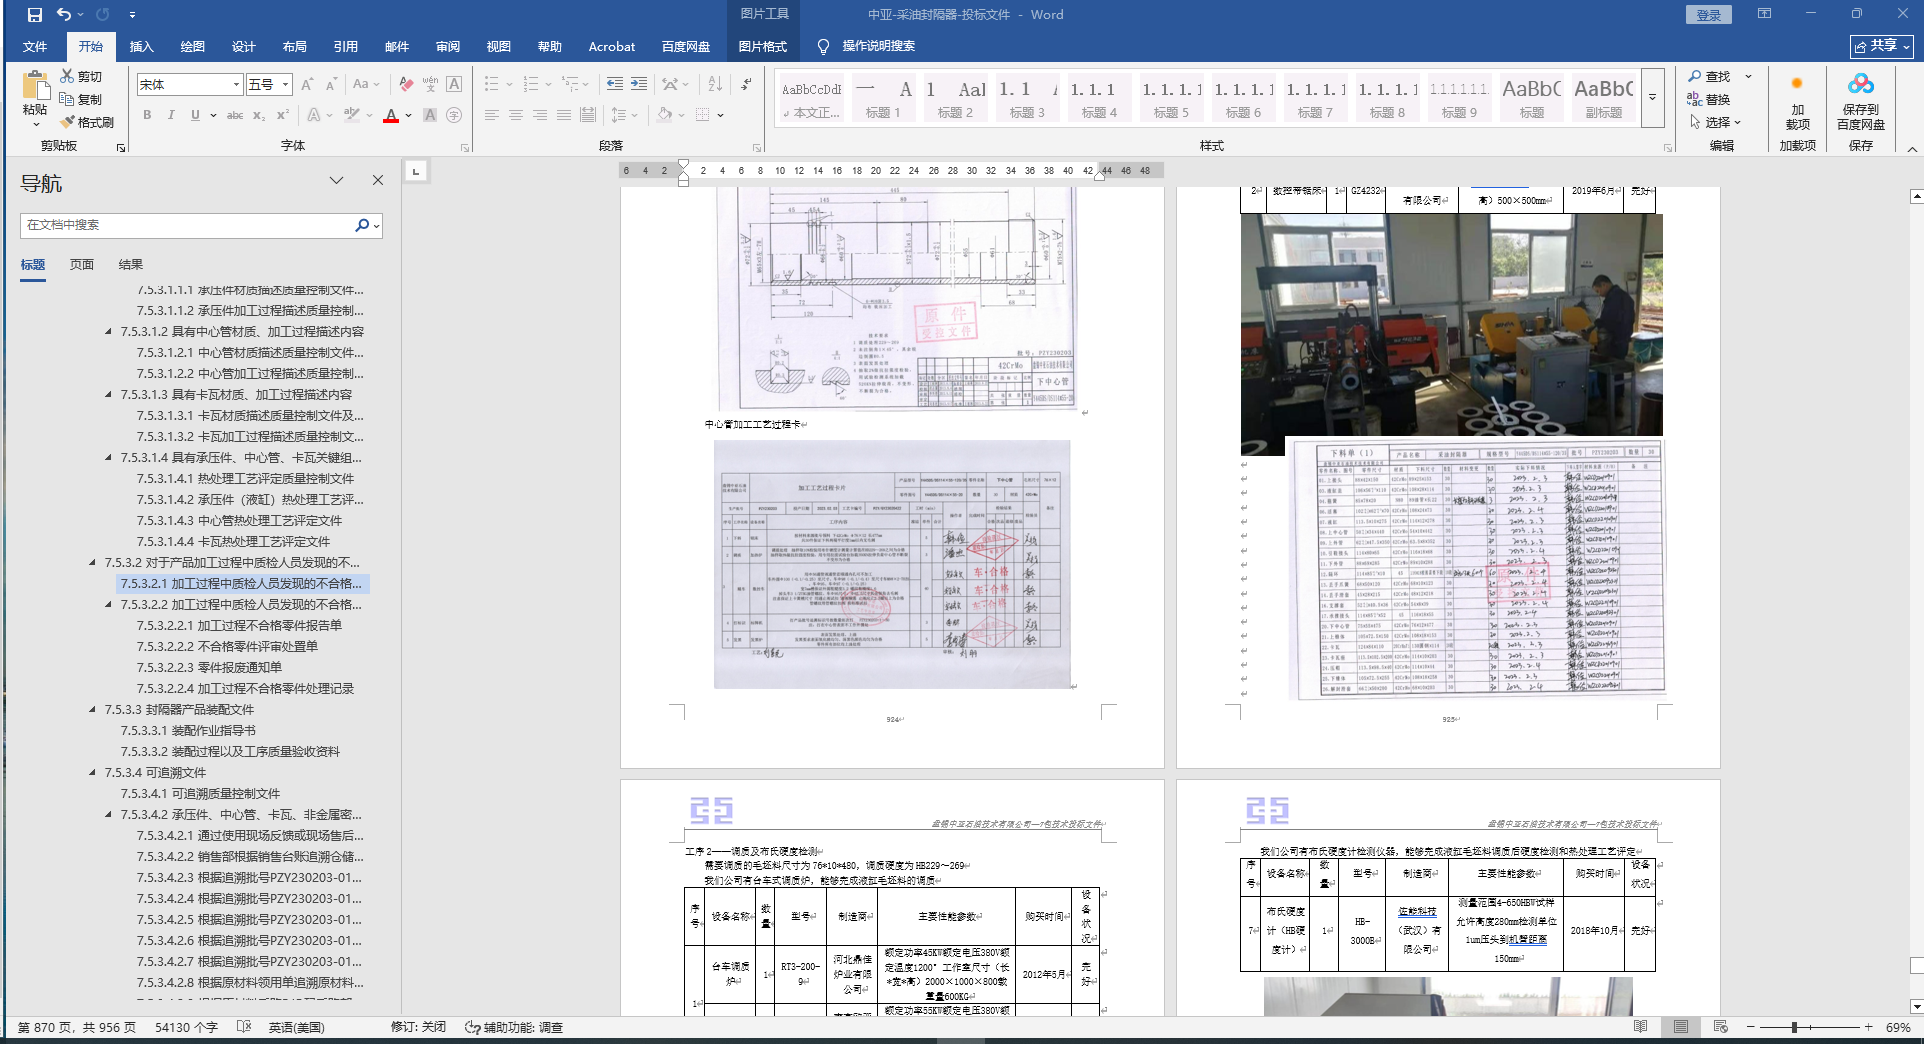The height and width of the screenshot is (1044, 1924).
Task: Toggle italic formatting
Action: point(171,115)
